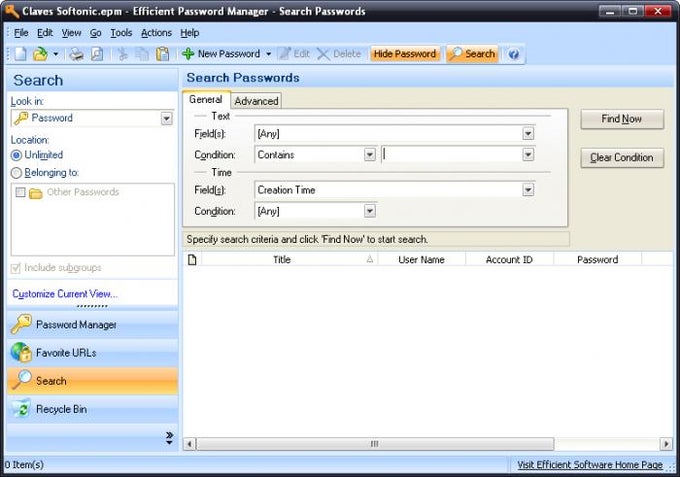Click the document icon column header

click(192, 260)
